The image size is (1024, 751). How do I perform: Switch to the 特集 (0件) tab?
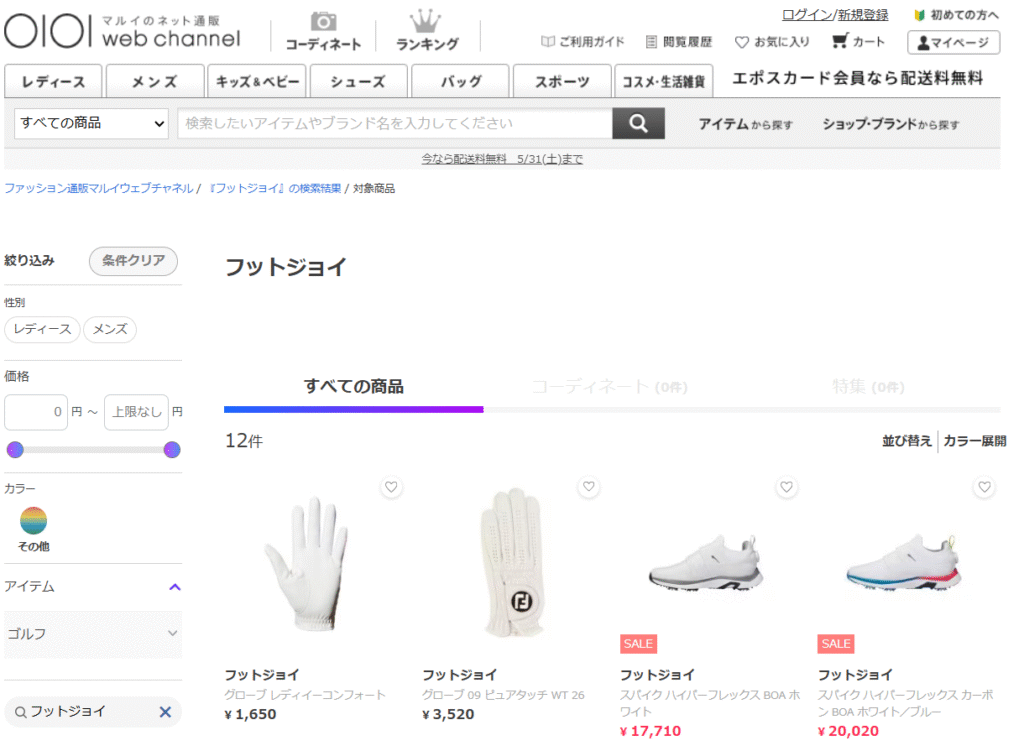pos(868,387)
